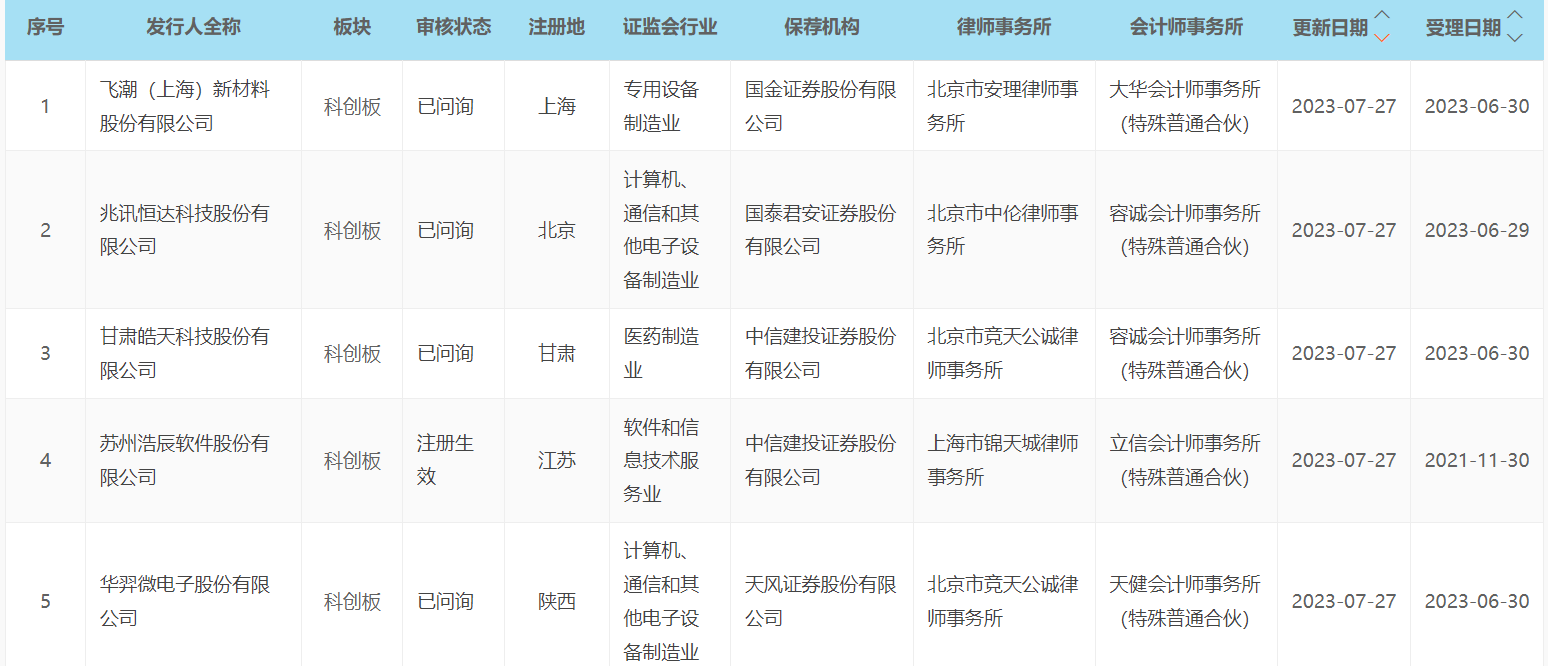Select law firm 北京市安理律师事务所

(1003, 106)
